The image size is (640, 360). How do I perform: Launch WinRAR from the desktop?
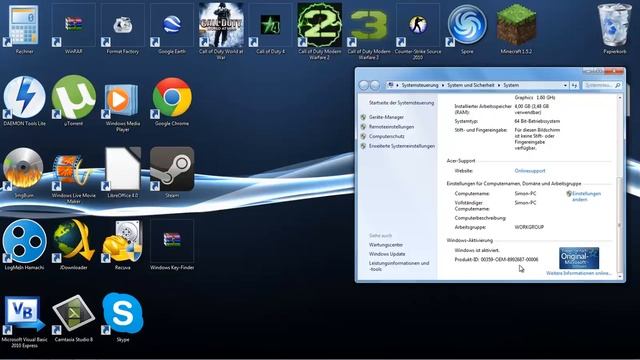tap(73, 25)
